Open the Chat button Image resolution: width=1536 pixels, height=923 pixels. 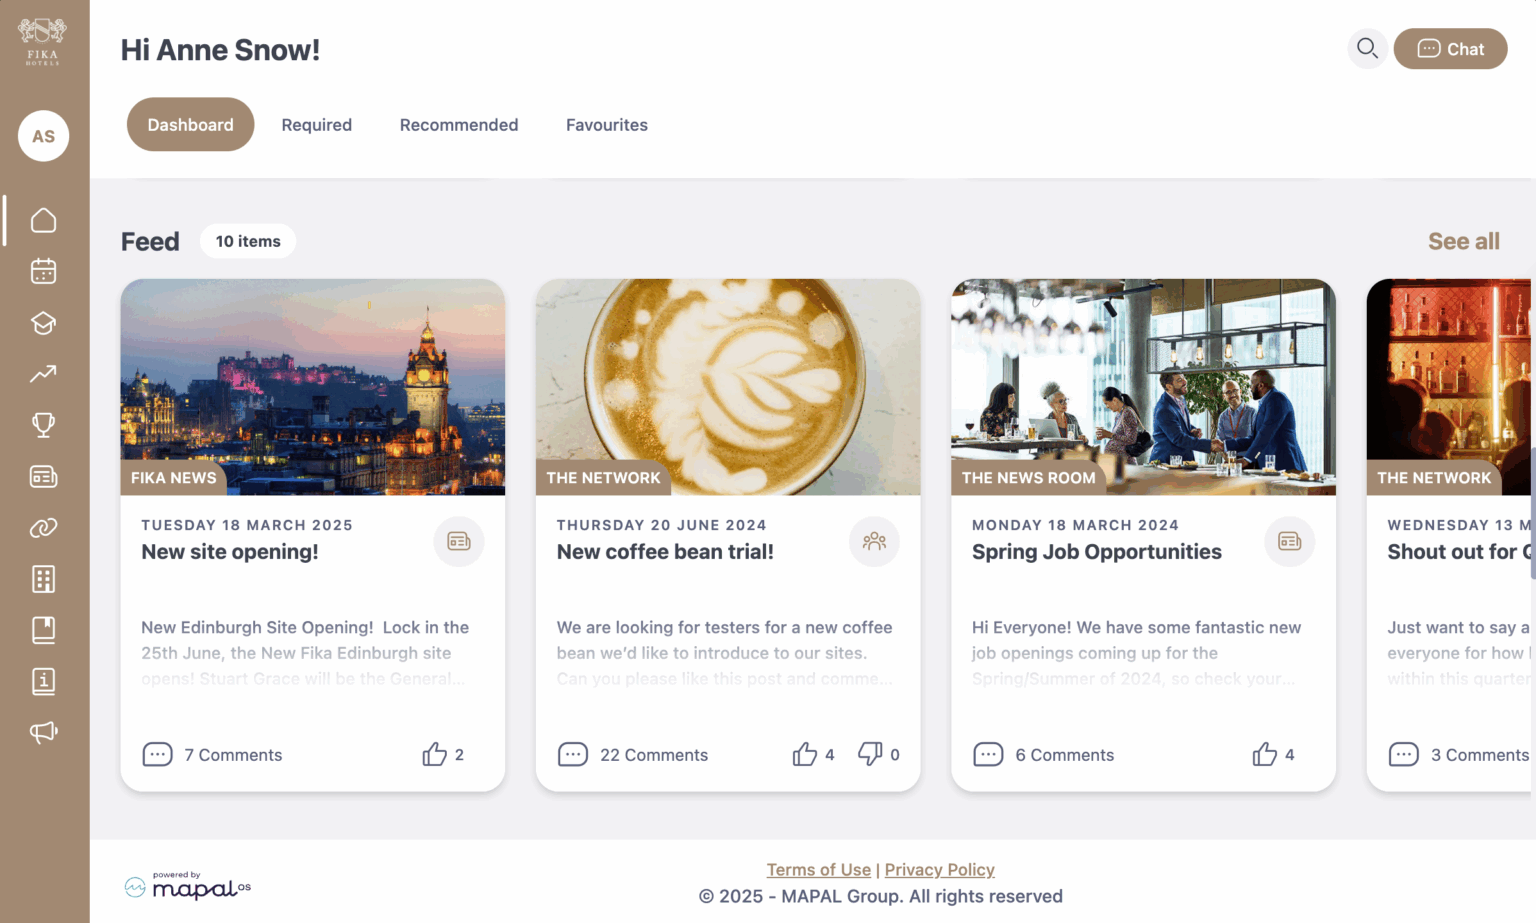point(1450,48)
